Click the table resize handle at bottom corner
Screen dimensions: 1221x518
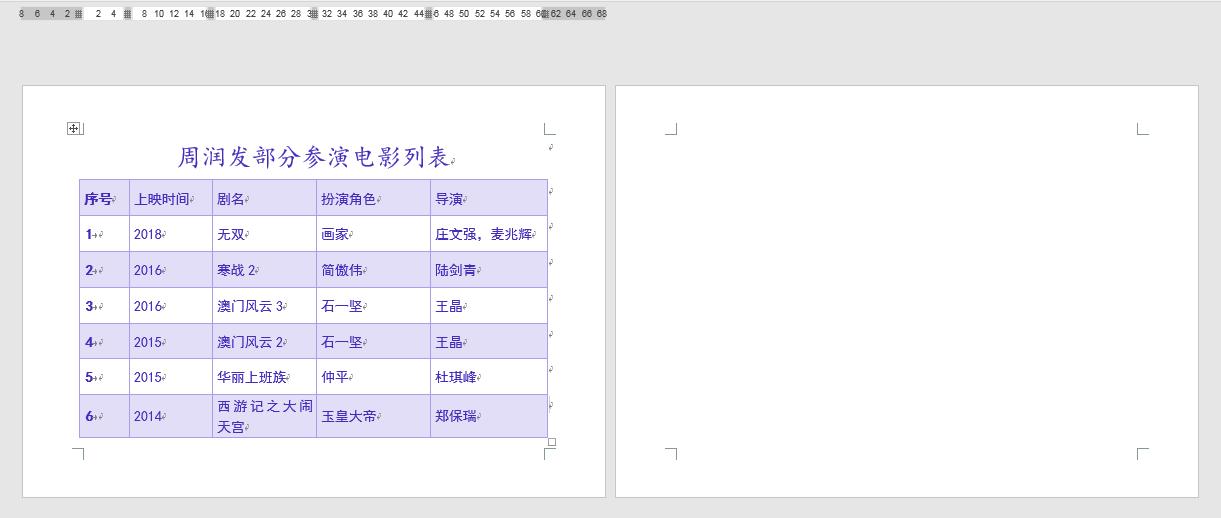552,442
